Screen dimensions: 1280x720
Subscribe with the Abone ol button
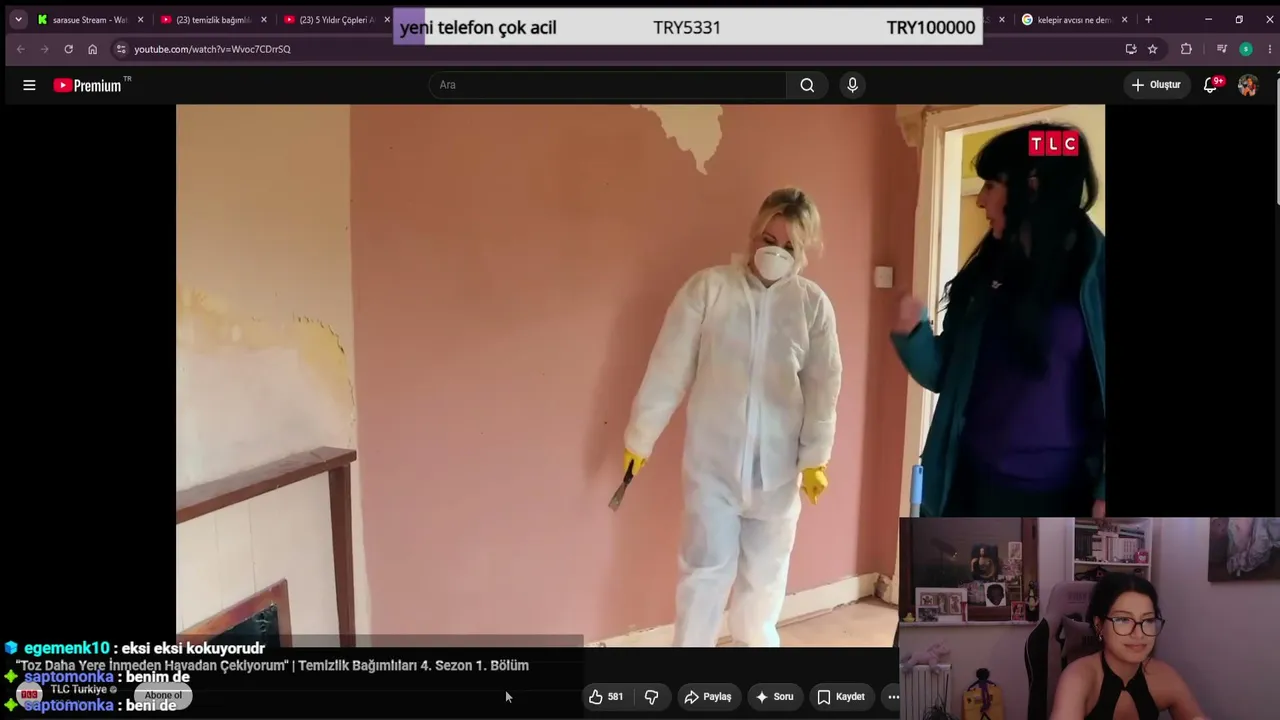tap(163, 696)
